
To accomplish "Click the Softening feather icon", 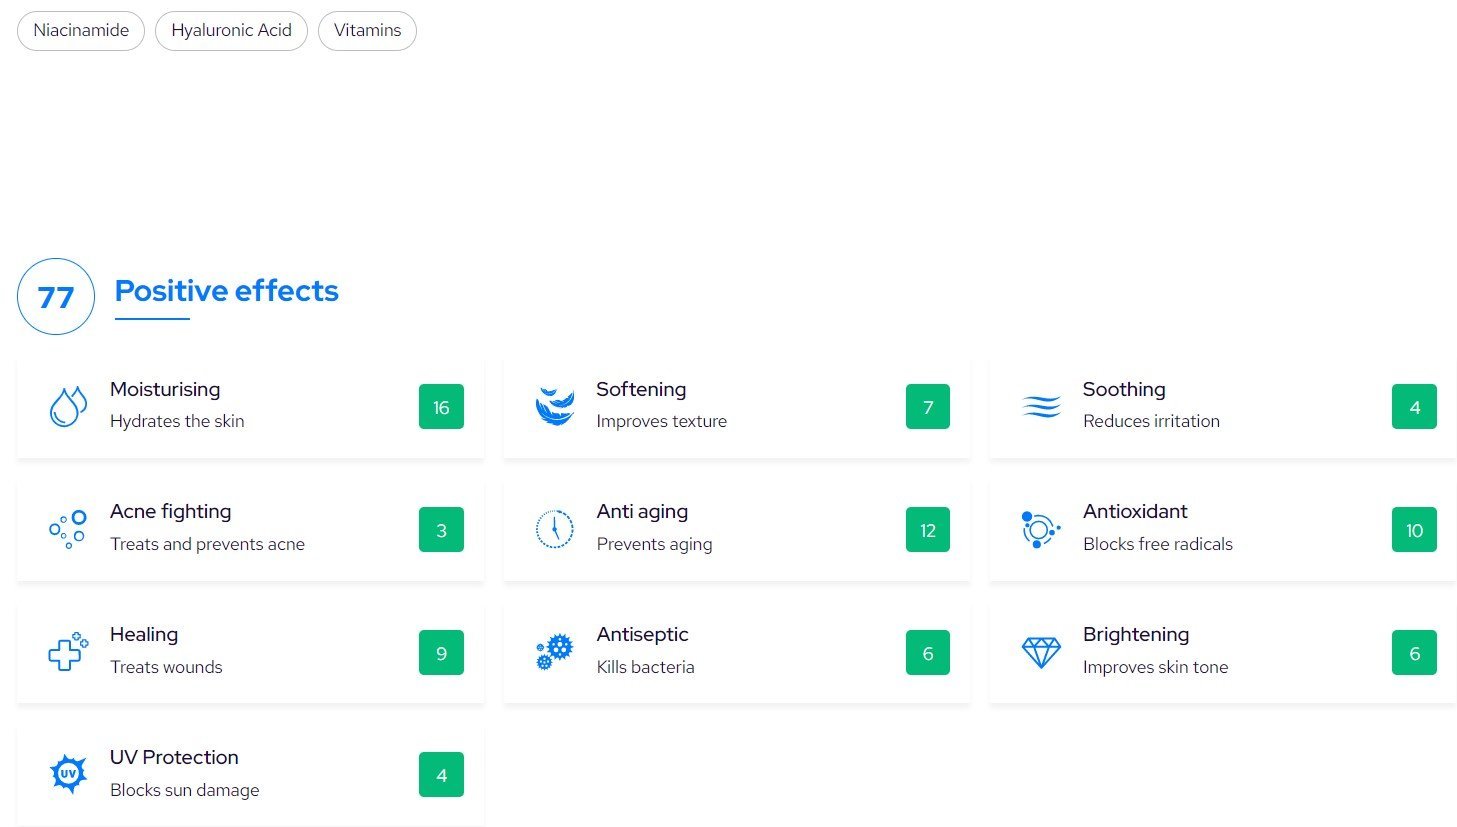I will coord(554,407).
